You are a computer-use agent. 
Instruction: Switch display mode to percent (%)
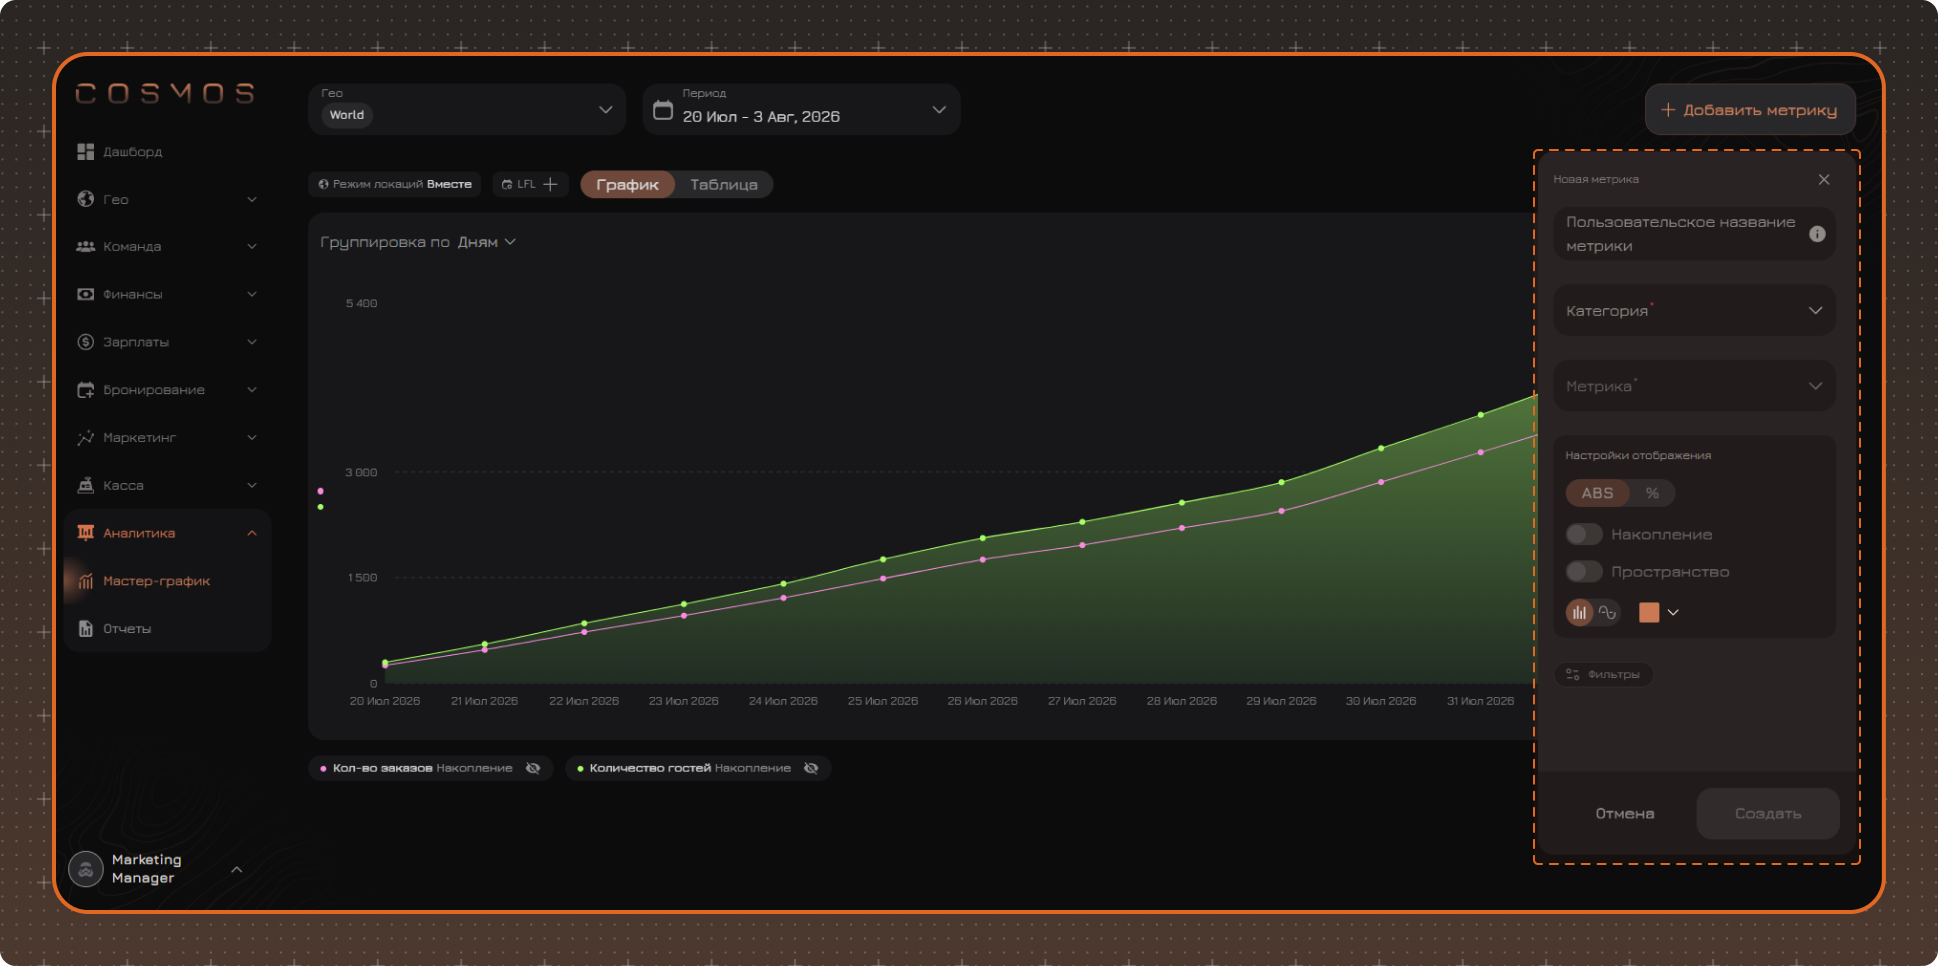(x=1652, y=493)
